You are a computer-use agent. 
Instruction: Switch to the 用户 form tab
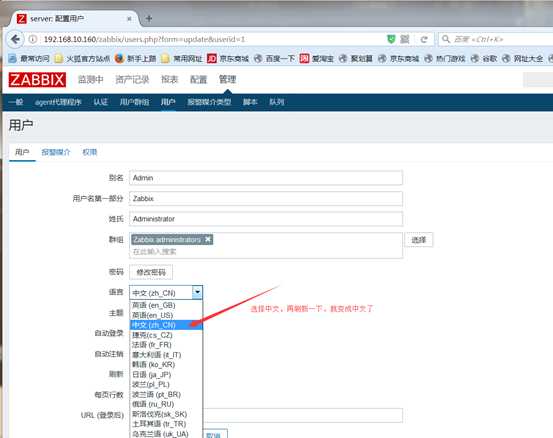[x=22, y=152]
